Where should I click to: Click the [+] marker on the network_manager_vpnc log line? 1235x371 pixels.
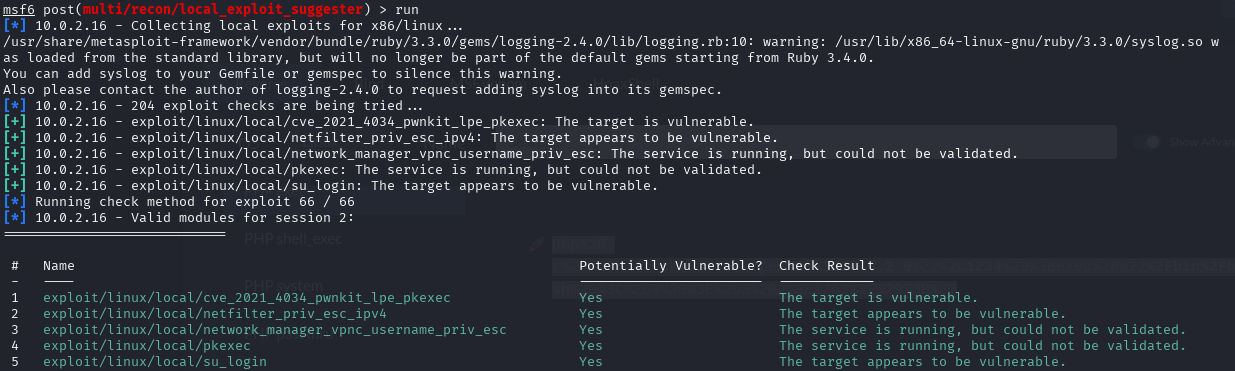pos(15,153)
